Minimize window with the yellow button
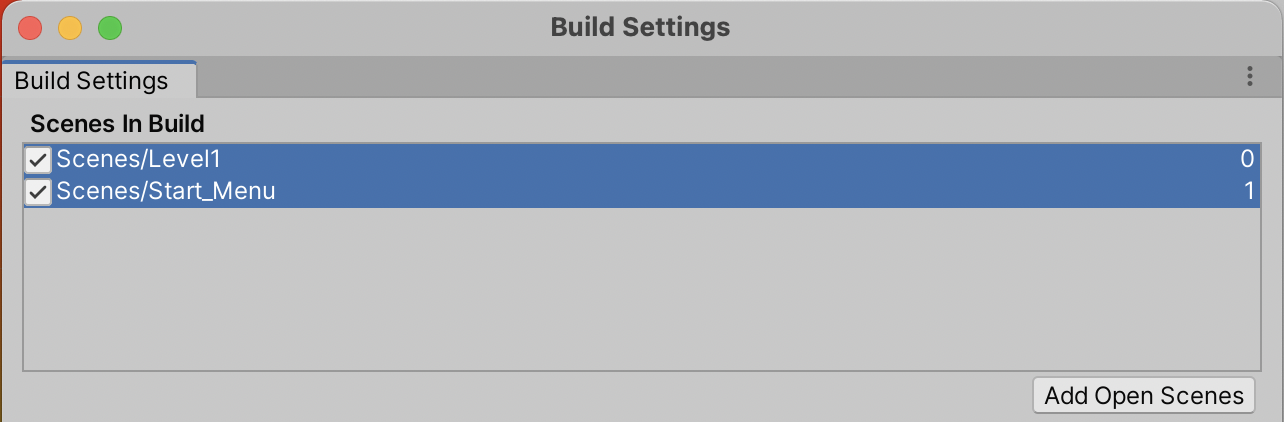 (70, 28)
